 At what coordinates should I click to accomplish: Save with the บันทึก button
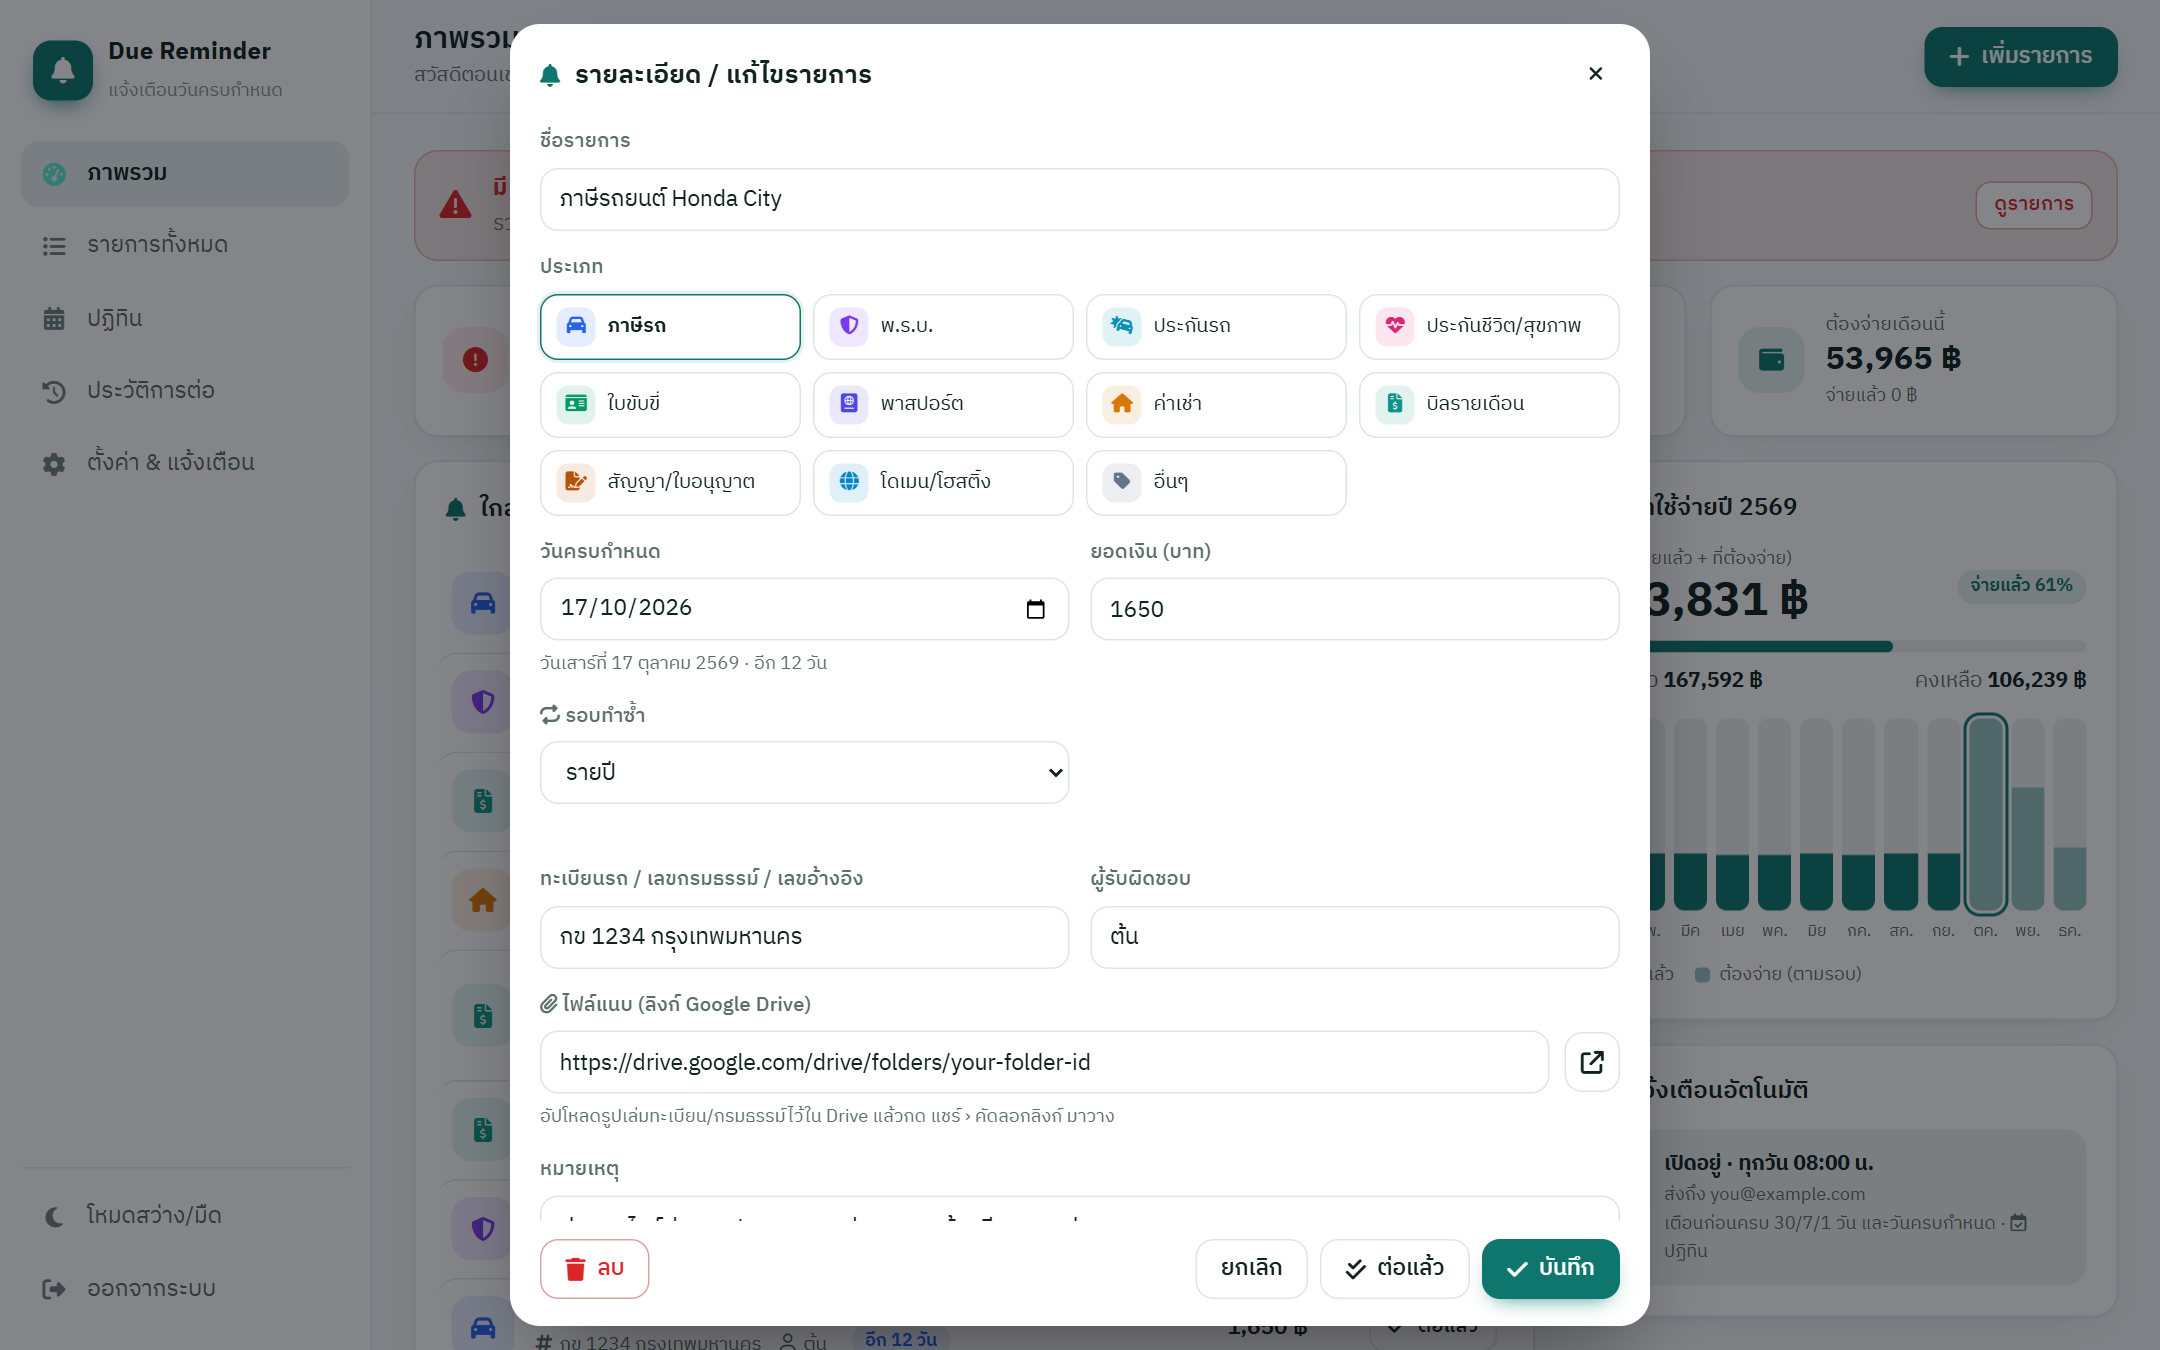point(1550,1269)
